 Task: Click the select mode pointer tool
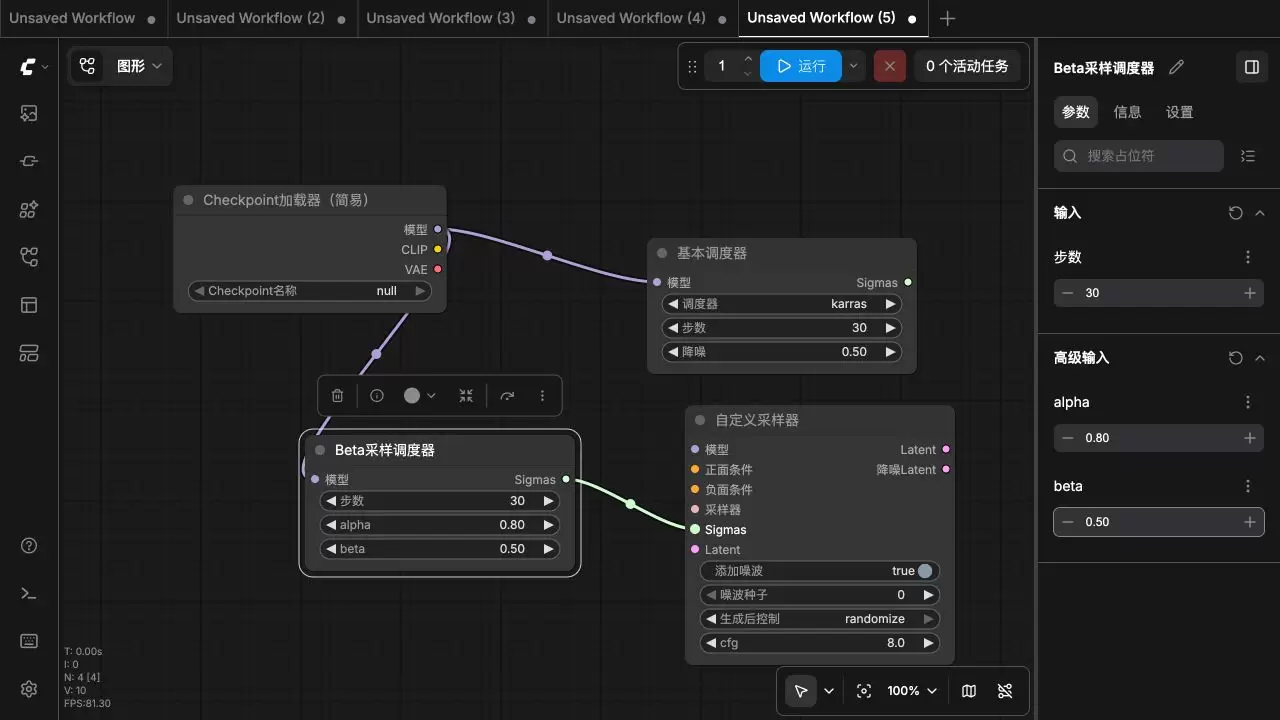pos(801,691)
